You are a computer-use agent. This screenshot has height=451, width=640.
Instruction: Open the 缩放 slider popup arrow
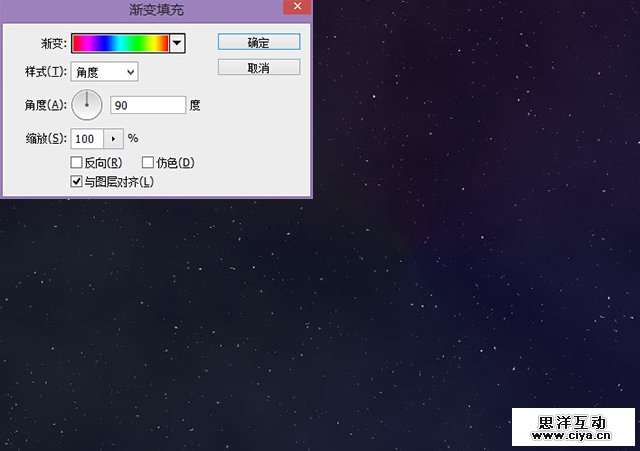(113, 139)
